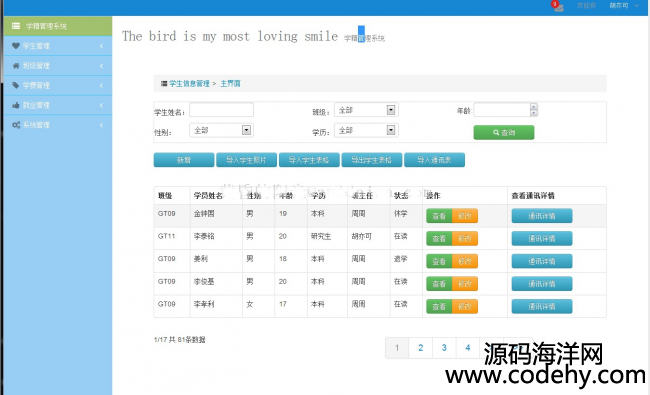The height and width of the screenshot is (395, 650).
Task: Click the list icon in breadcrumb bar
Action: [164, 84]
